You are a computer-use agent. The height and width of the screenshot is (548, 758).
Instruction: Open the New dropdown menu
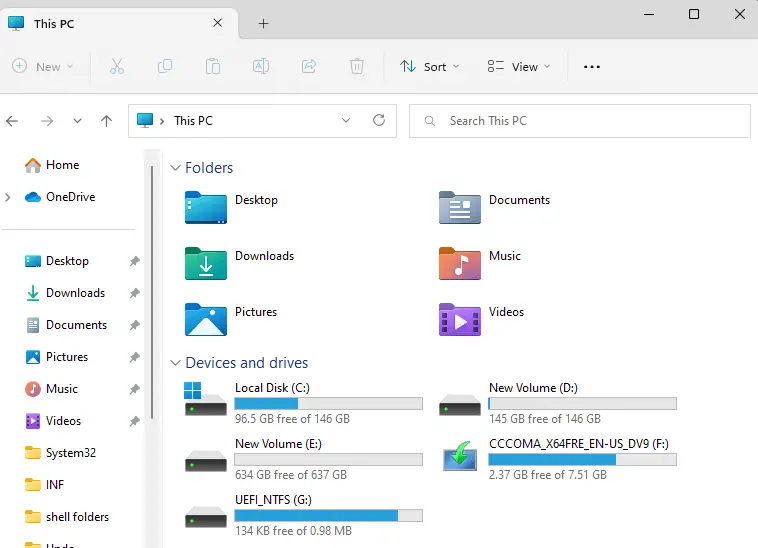coord(43,66)
